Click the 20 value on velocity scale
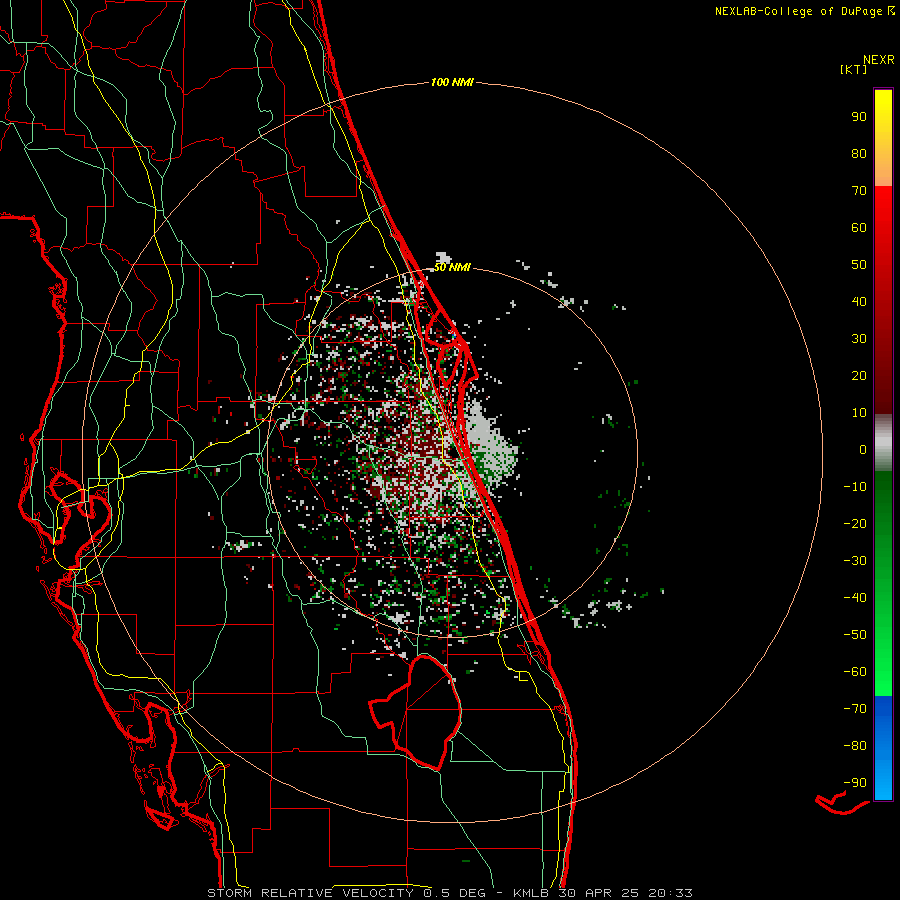Image resolution: width=900 pixels, height=900 pixels. [859, 376]
